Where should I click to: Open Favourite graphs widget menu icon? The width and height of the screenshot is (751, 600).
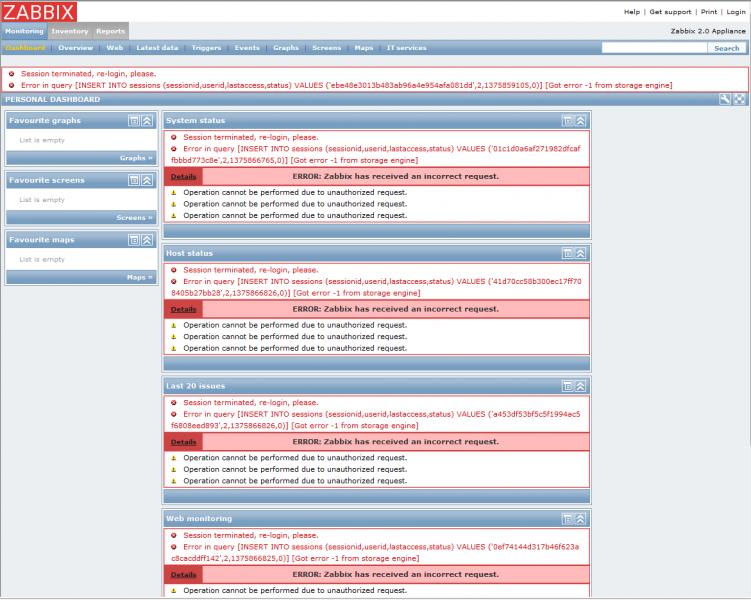134,121
